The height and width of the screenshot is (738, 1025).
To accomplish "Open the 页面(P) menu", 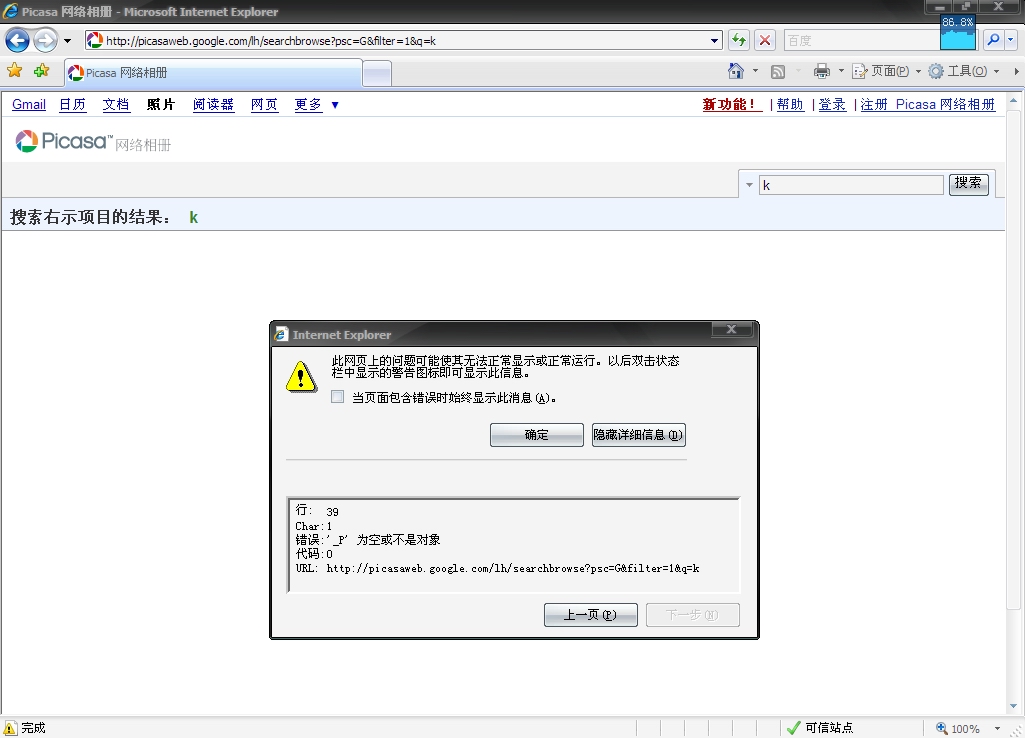I will pos(887,71).
